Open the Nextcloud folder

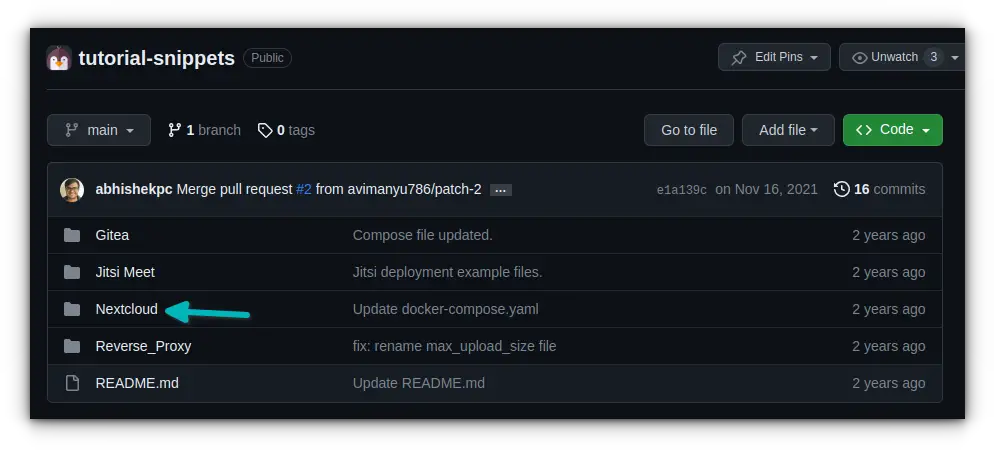coord(126,310)
